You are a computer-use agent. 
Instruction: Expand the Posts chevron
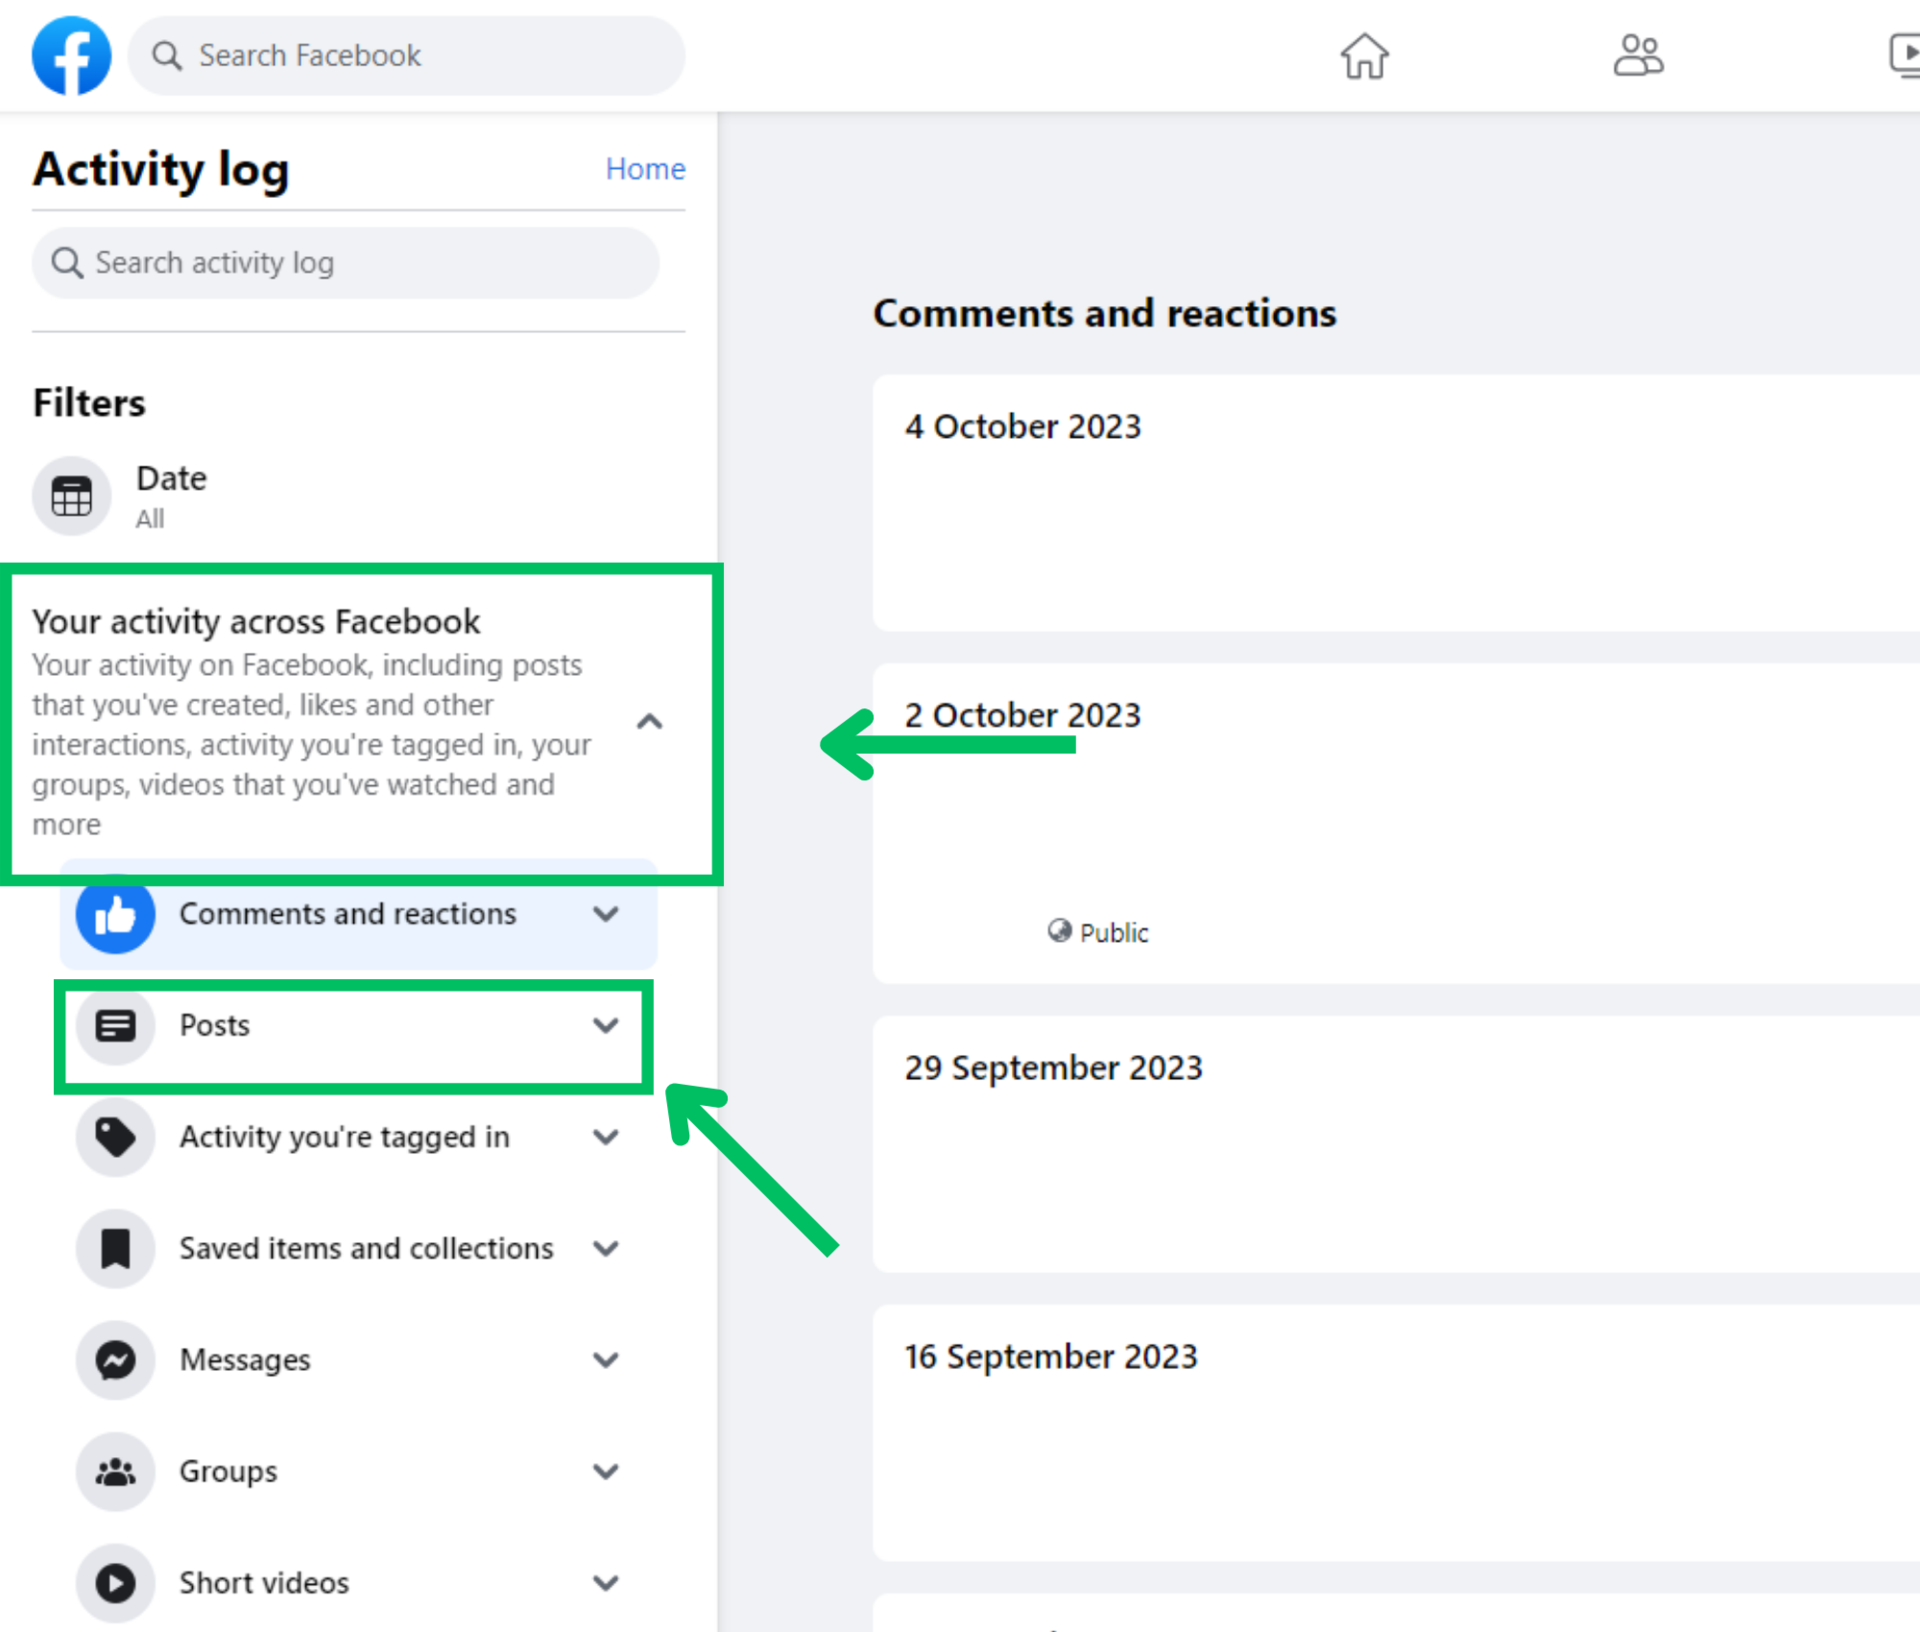pos(605,1025)
